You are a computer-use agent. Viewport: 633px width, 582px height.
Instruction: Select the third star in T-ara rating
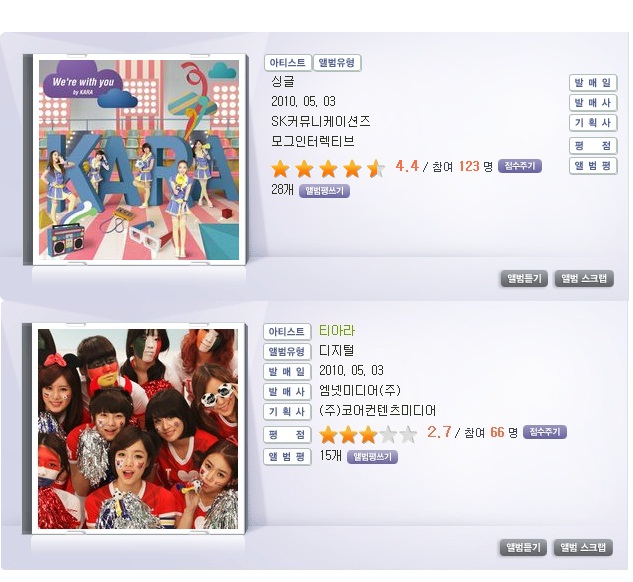click(368, 435)
